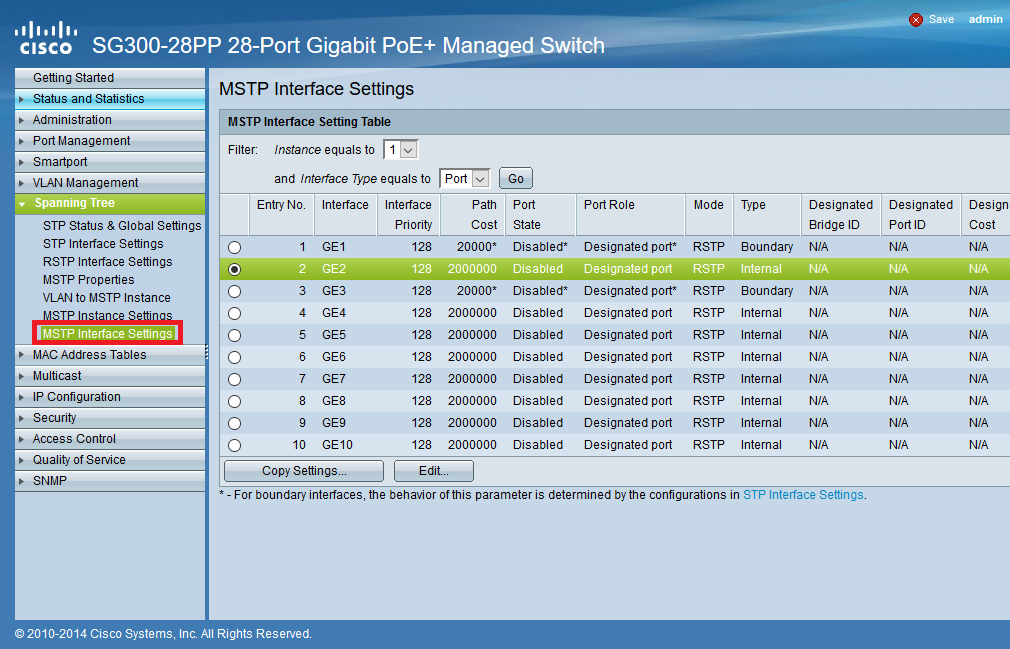This screenshot has width=1010, height=649.
Task: Select the GE6 row radio button
Action: coord(234,357)
